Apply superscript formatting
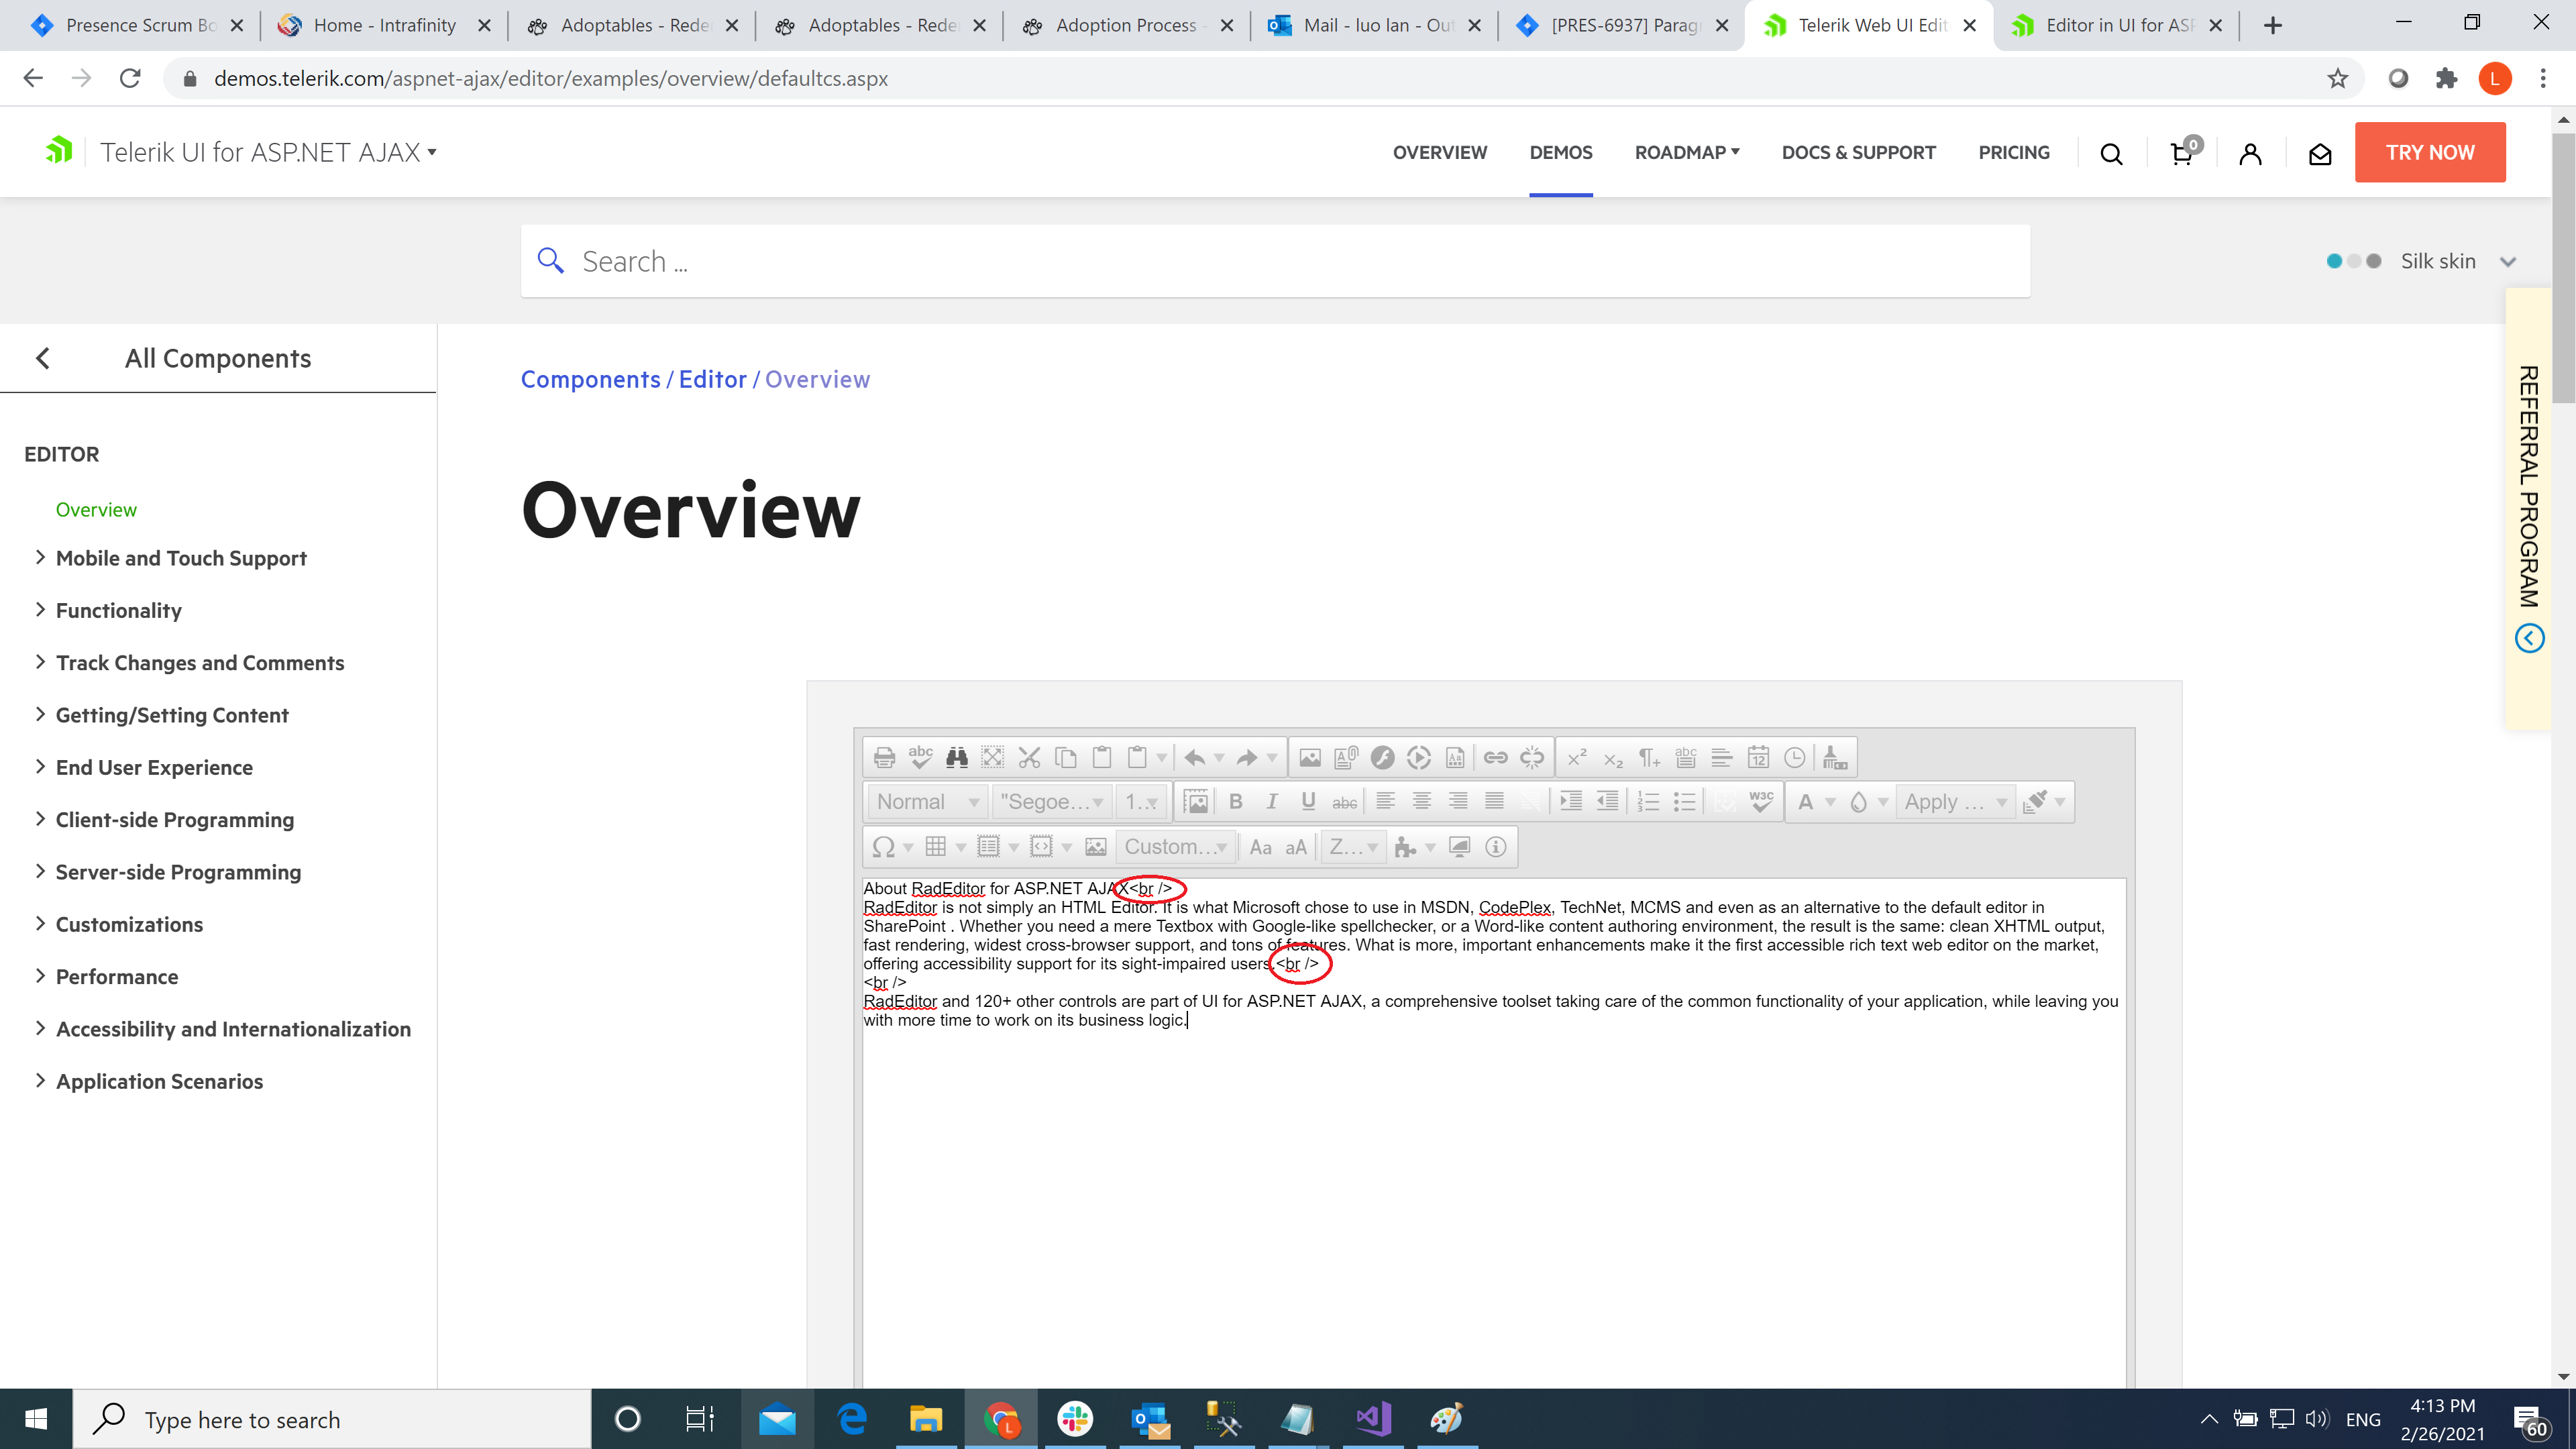Image resolution: width=2576 pixels, height=1449 pixels. tap(1577, 757)
